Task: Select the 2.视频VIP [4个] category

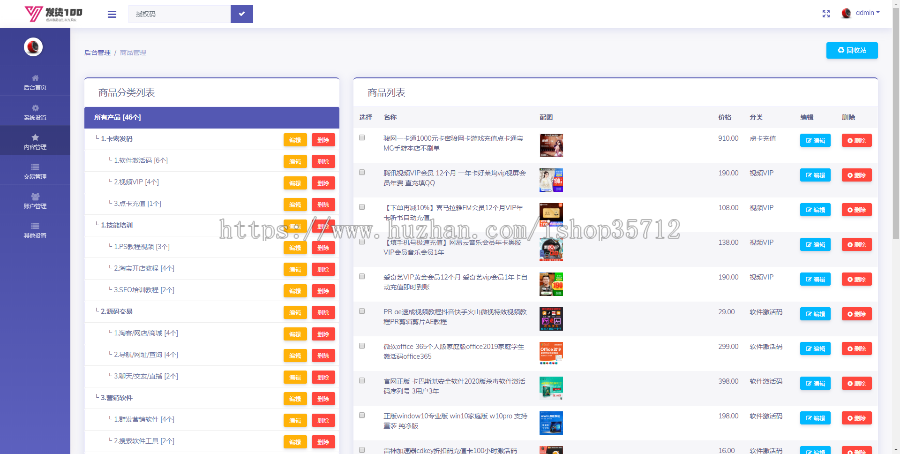Action: [x=135, y=182]
